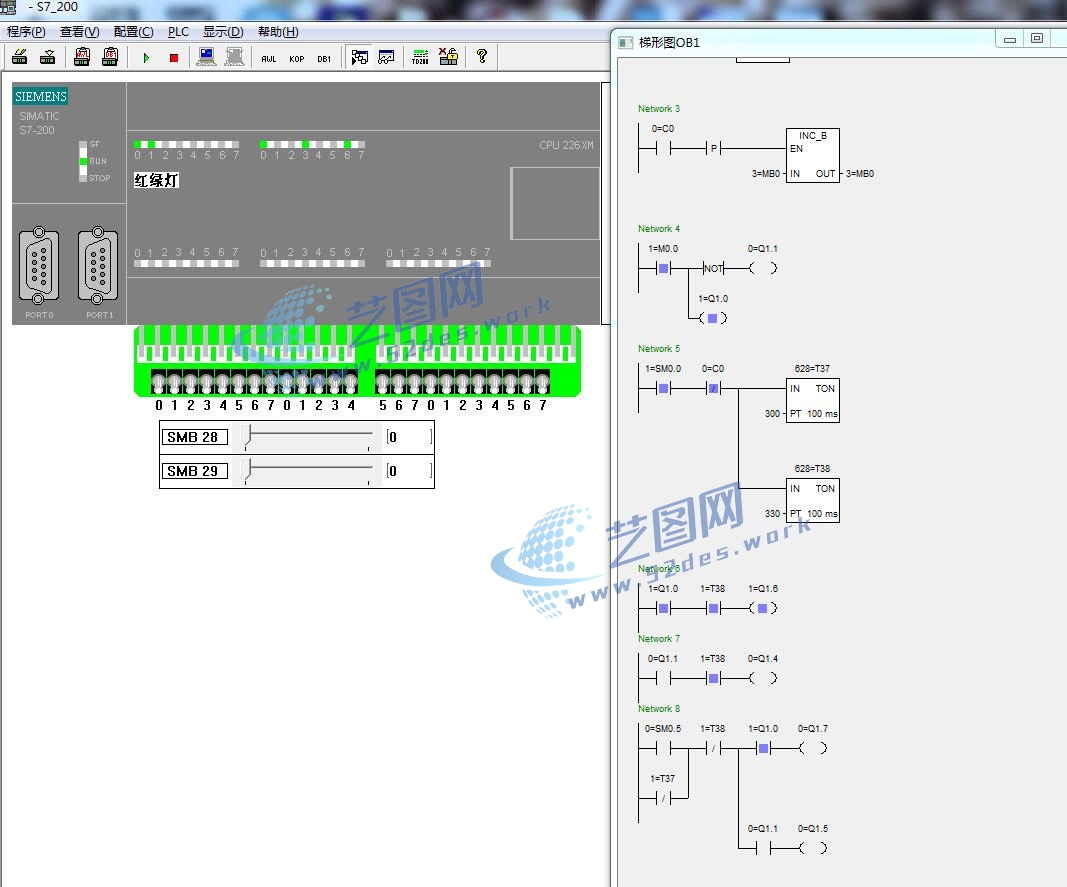The image size is (1067, 887).
Task: Click the SMB 28 label
Action: click(193, 437)
